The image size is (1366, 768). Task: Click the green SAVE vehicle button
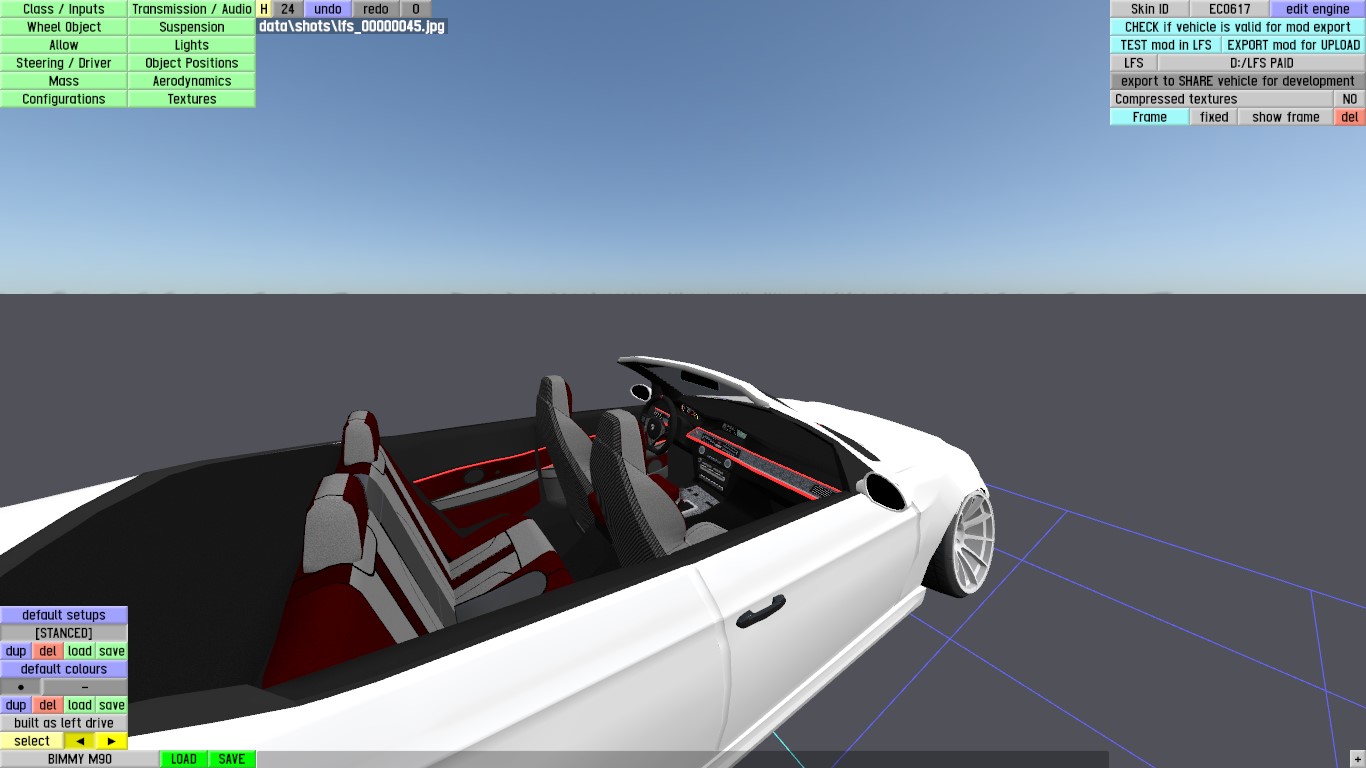[232, 759]
